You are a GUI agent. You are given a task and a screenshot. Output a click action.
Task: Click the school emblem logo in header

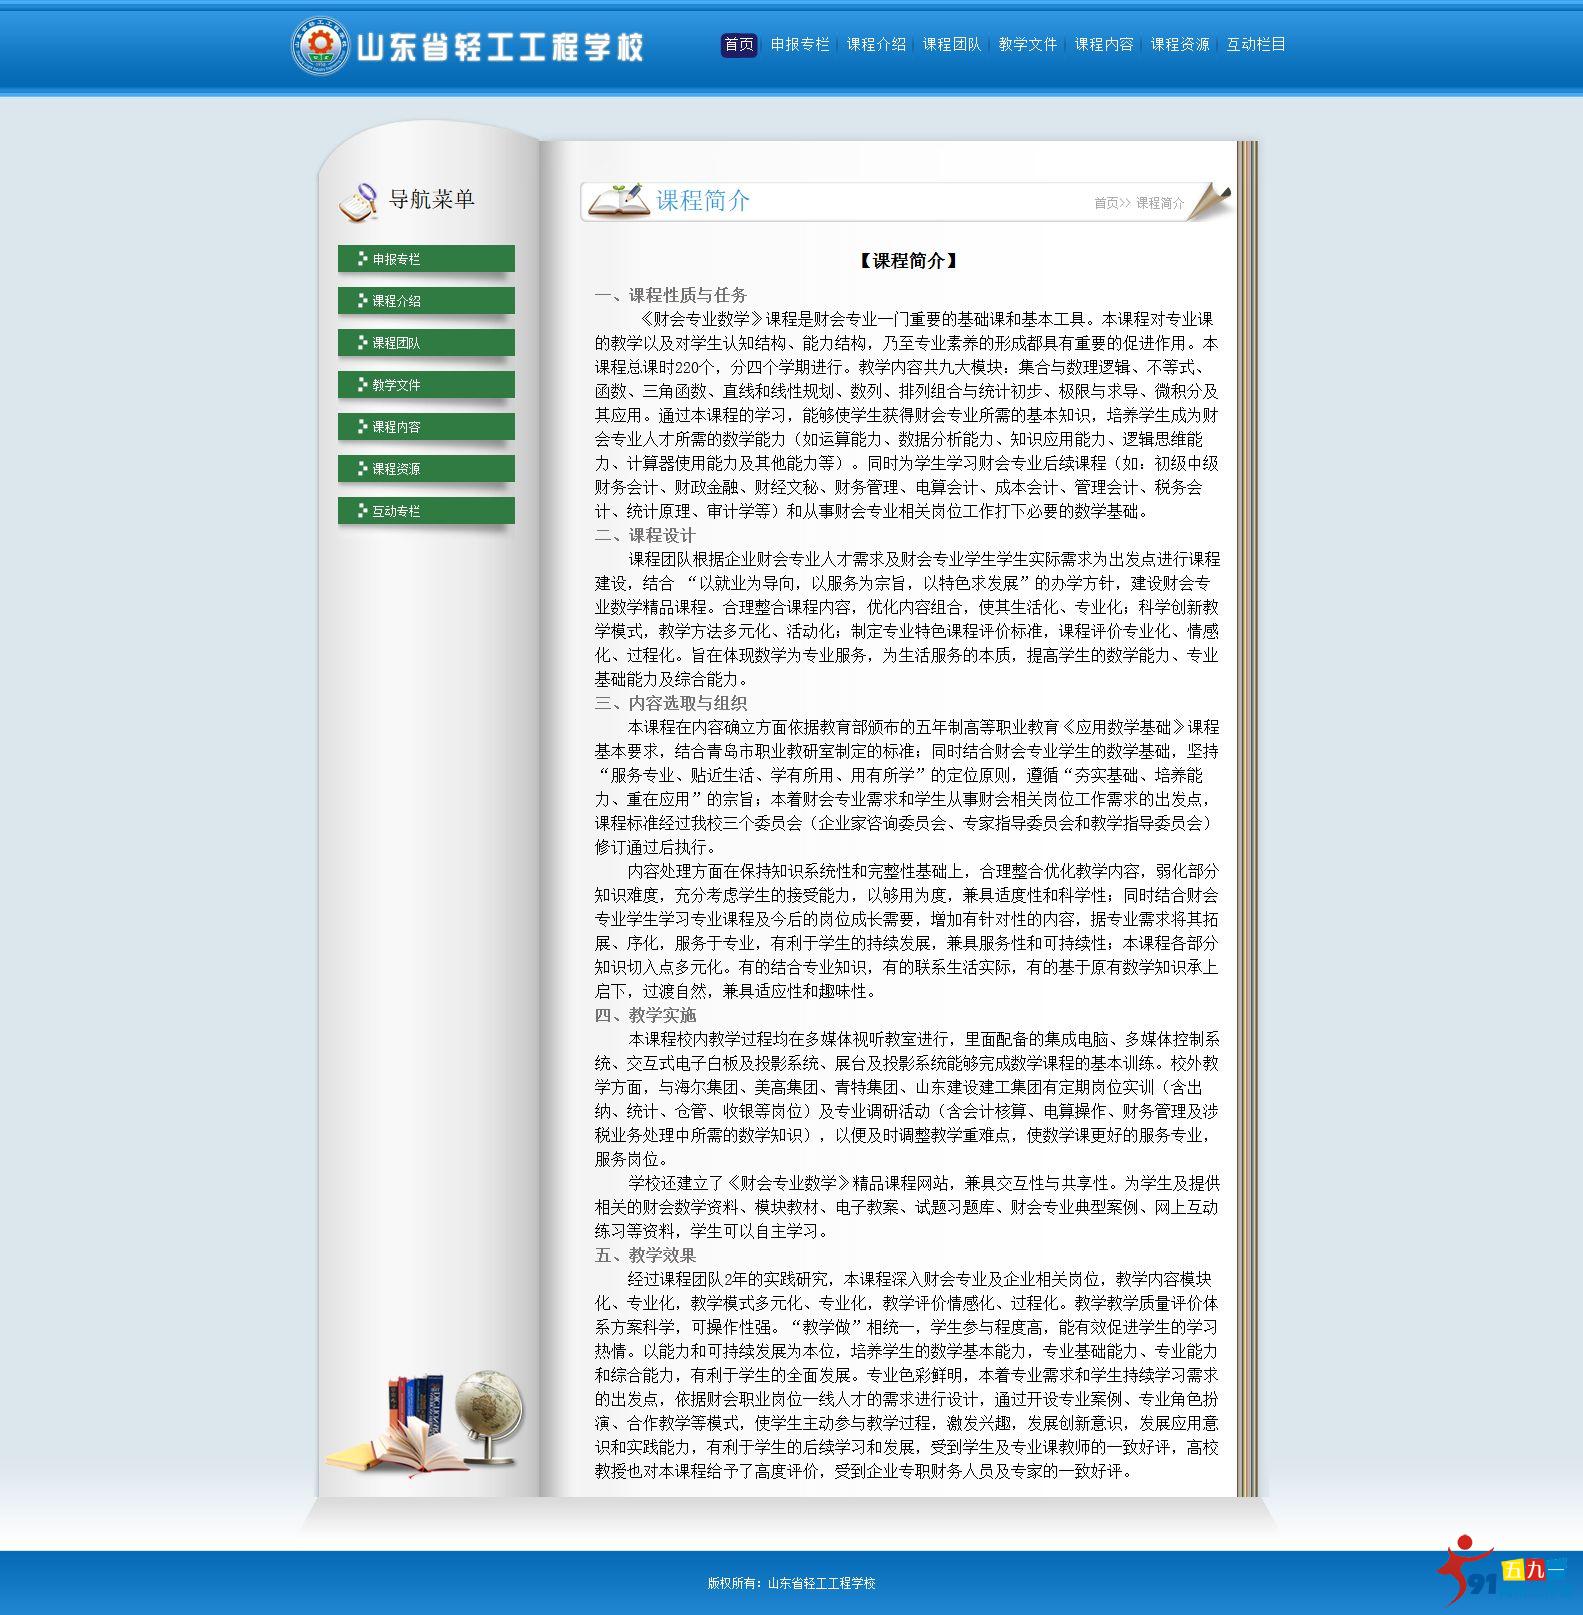(x=319, y=46)
